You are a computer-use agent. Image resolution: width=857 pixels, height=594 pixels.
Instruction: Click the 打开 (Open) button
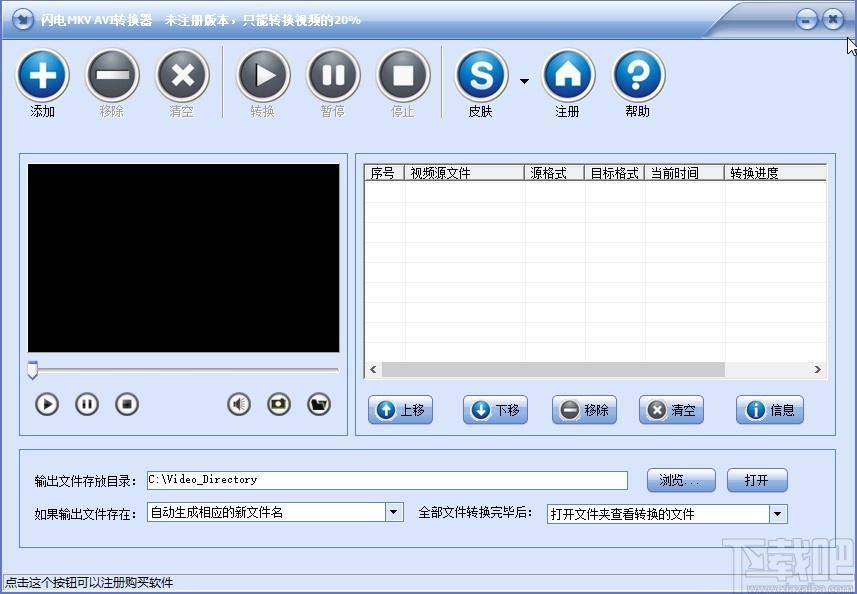[x=757, y=479]
